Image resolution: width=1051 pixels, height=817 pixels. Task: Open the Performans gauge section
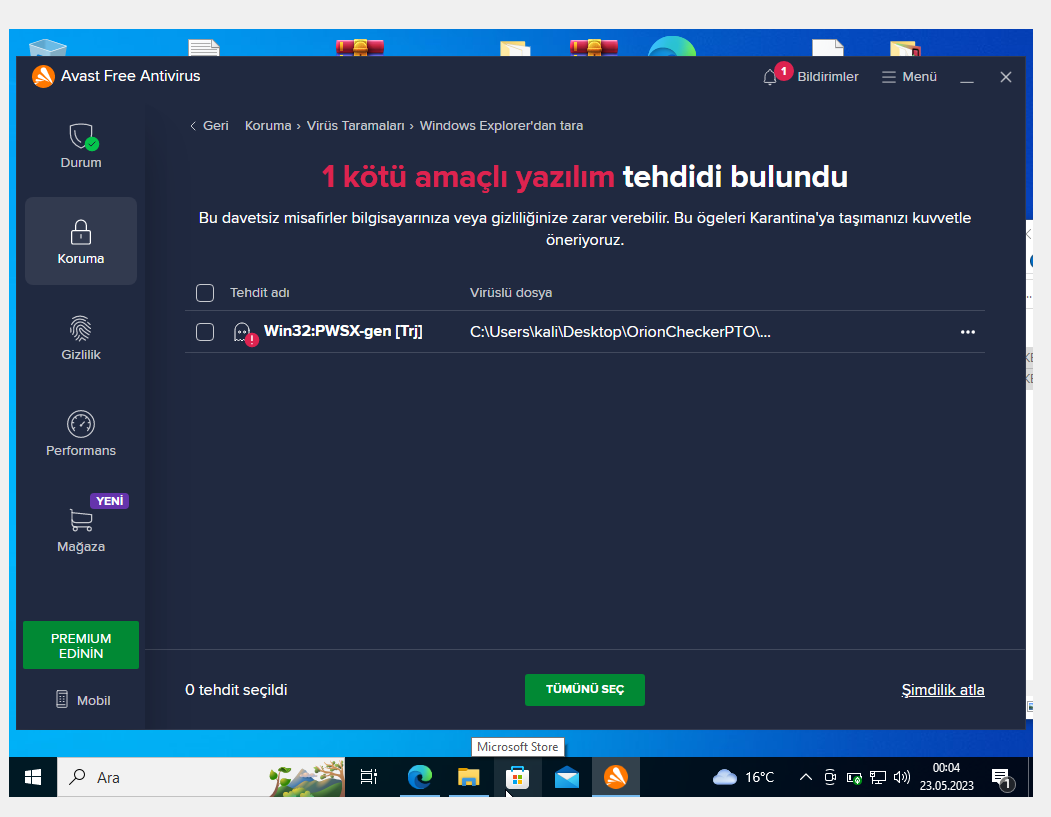point(80,434)
